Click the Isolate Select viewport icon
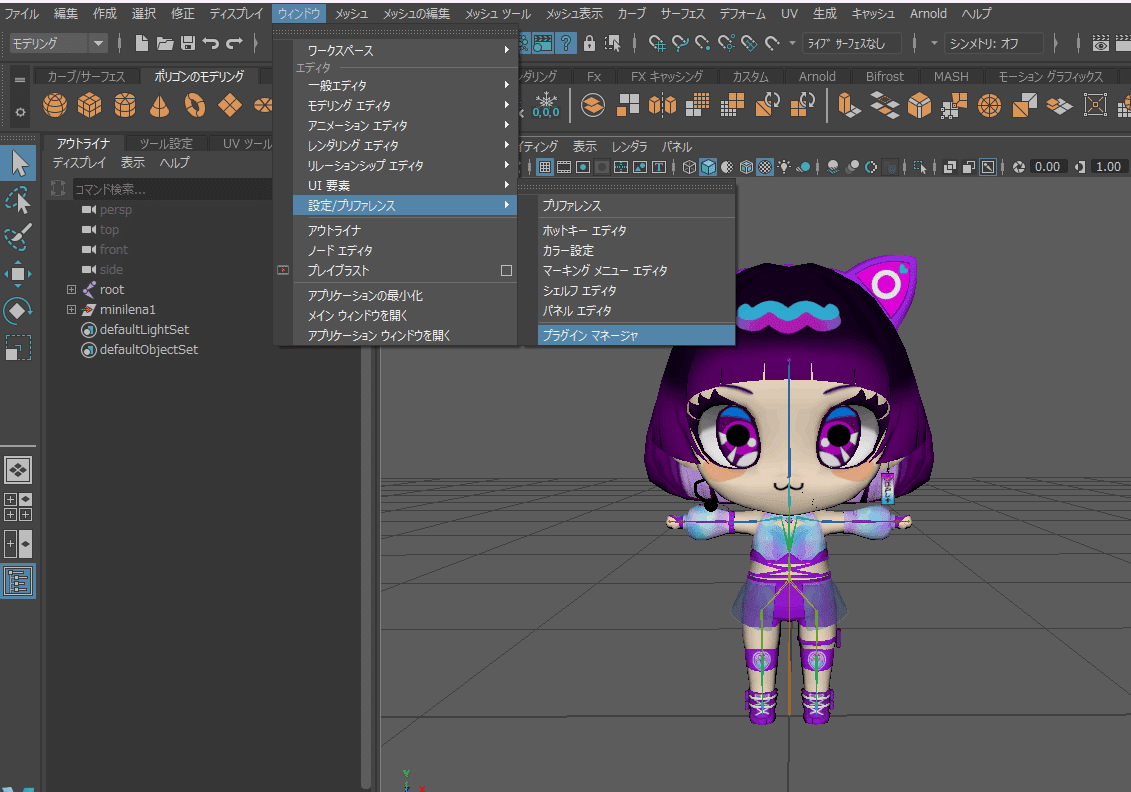1131x792 pixels. [x=920, y=167]
